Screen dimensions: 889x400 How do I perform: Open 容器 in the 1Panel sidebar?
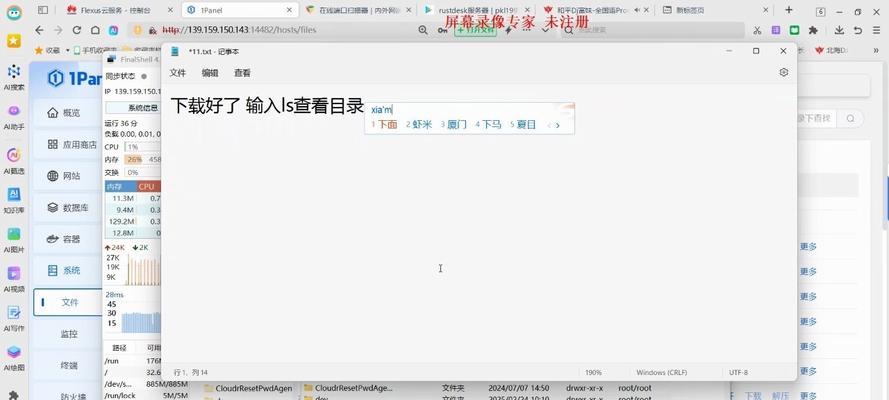68,239
